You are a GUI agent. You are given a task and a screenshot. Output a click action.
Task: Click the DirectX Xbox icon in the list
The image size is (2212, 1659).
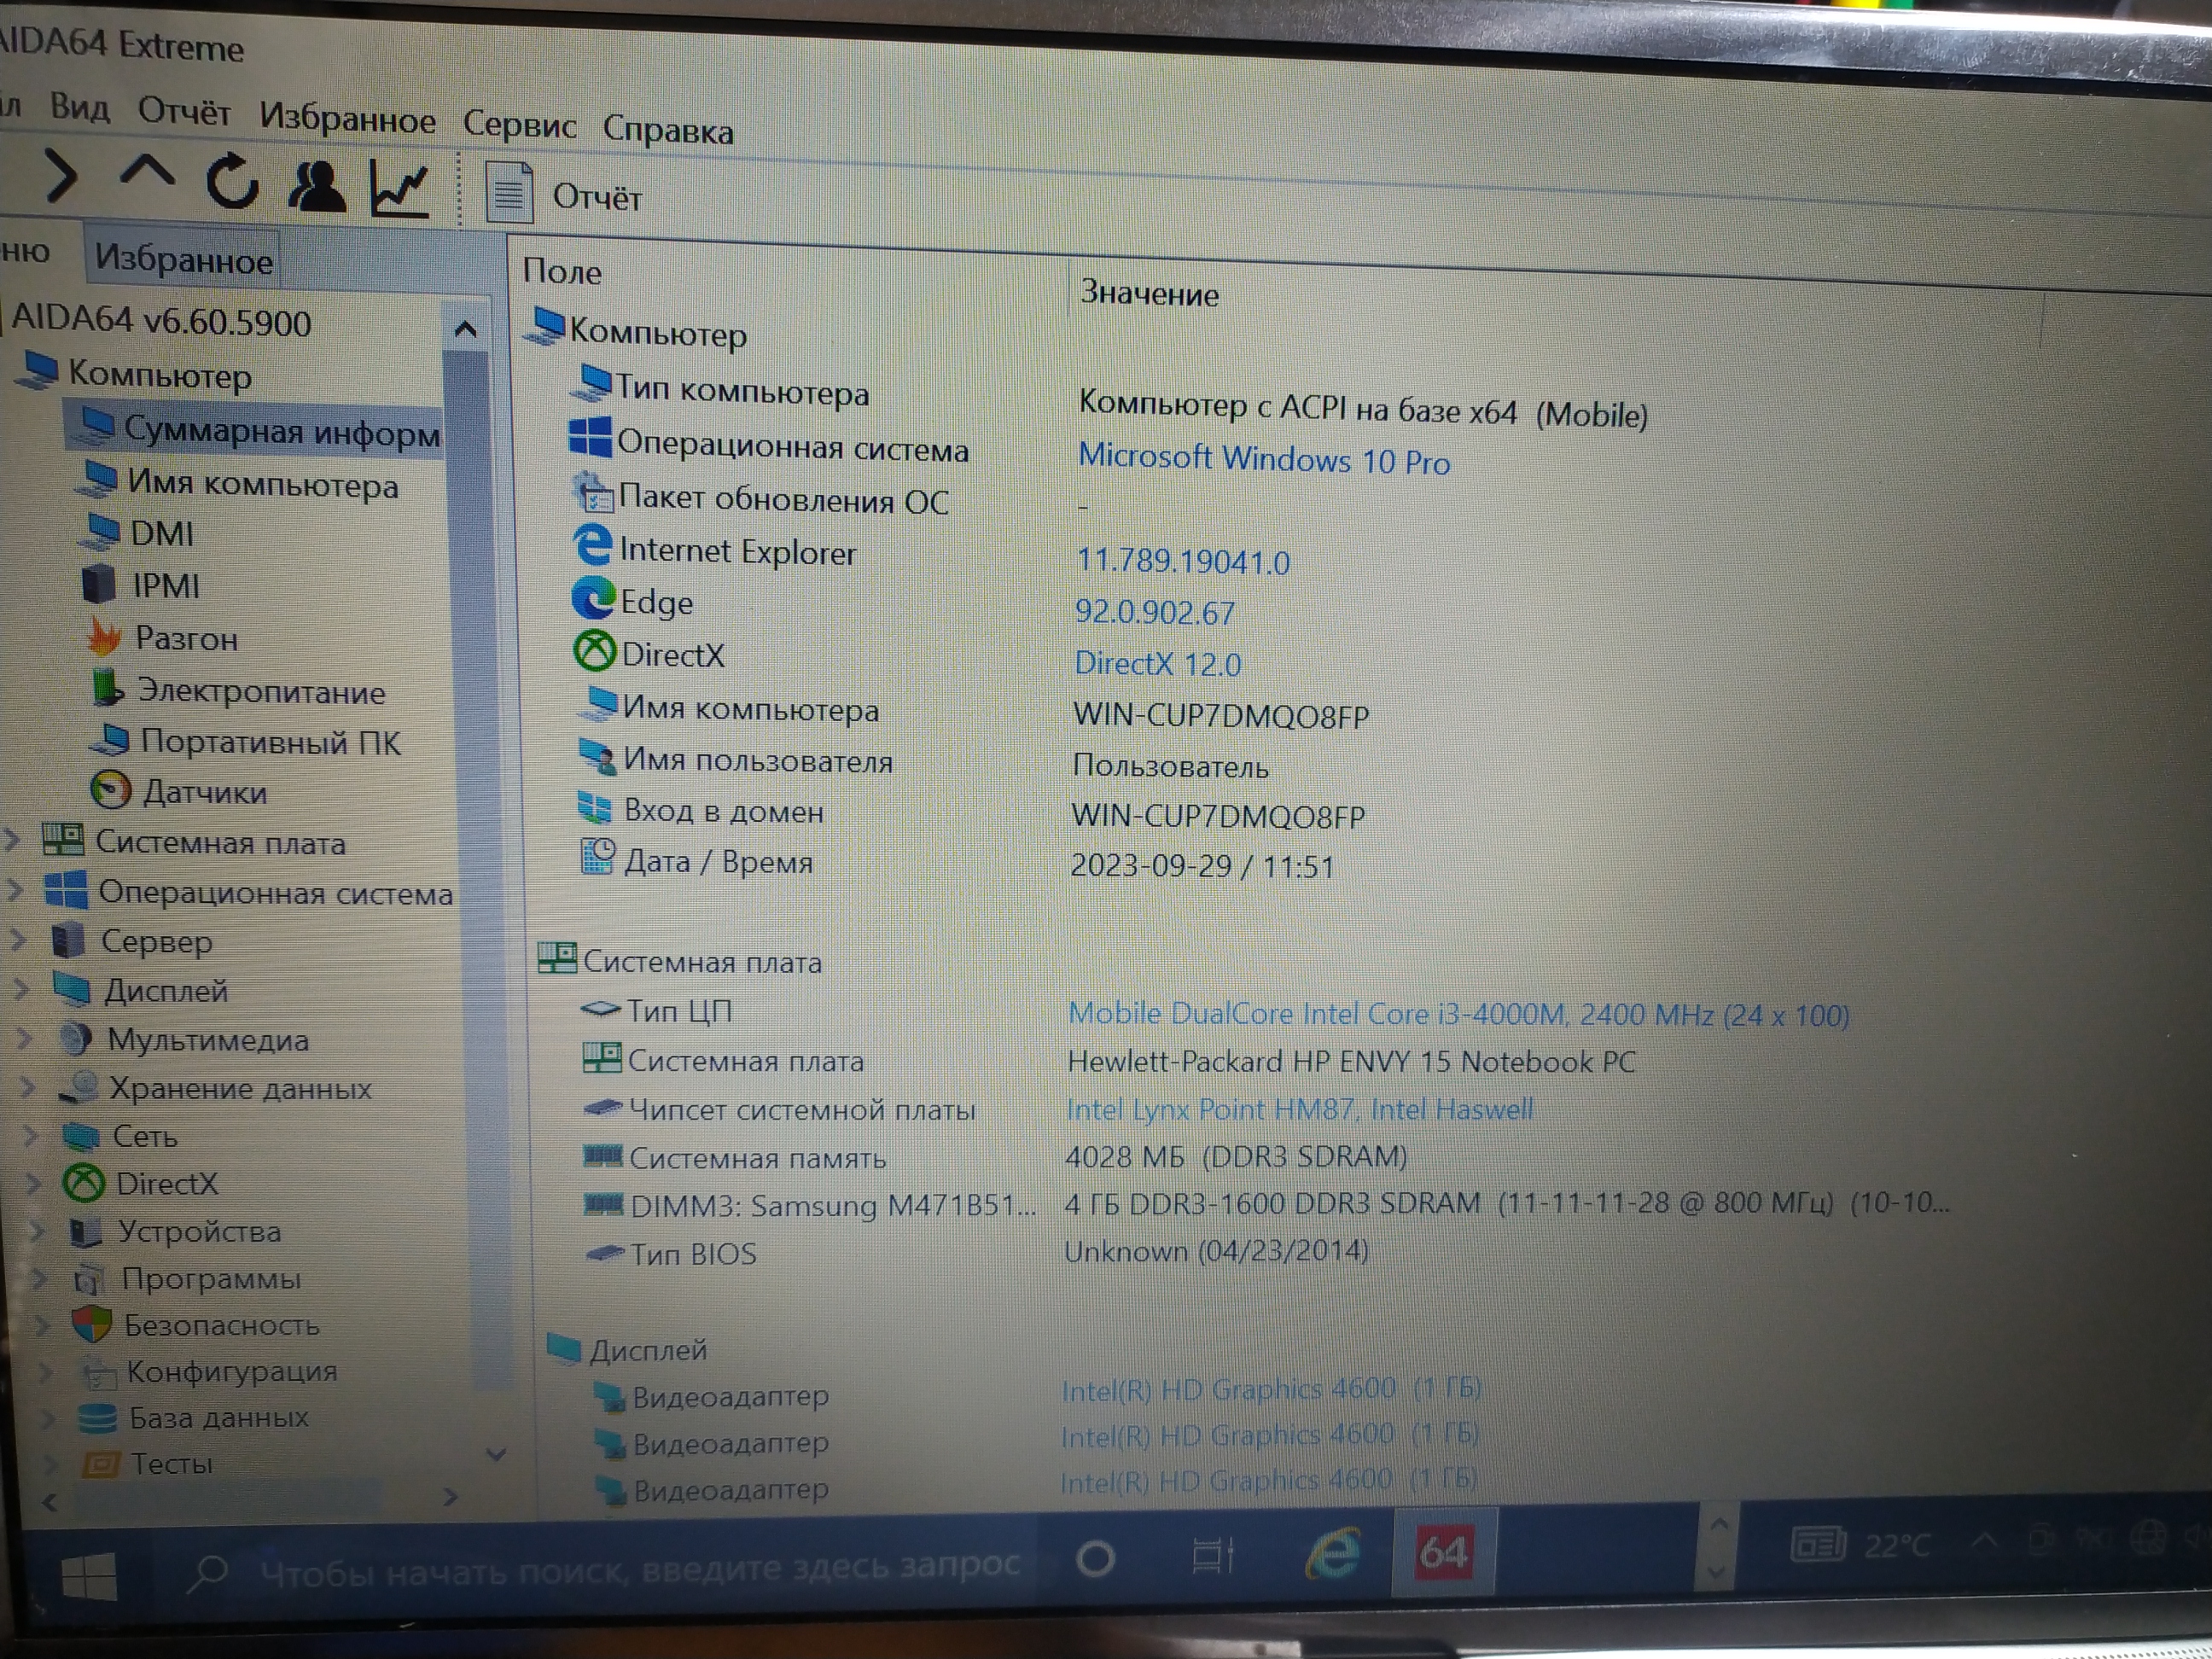tap(594, 651)
